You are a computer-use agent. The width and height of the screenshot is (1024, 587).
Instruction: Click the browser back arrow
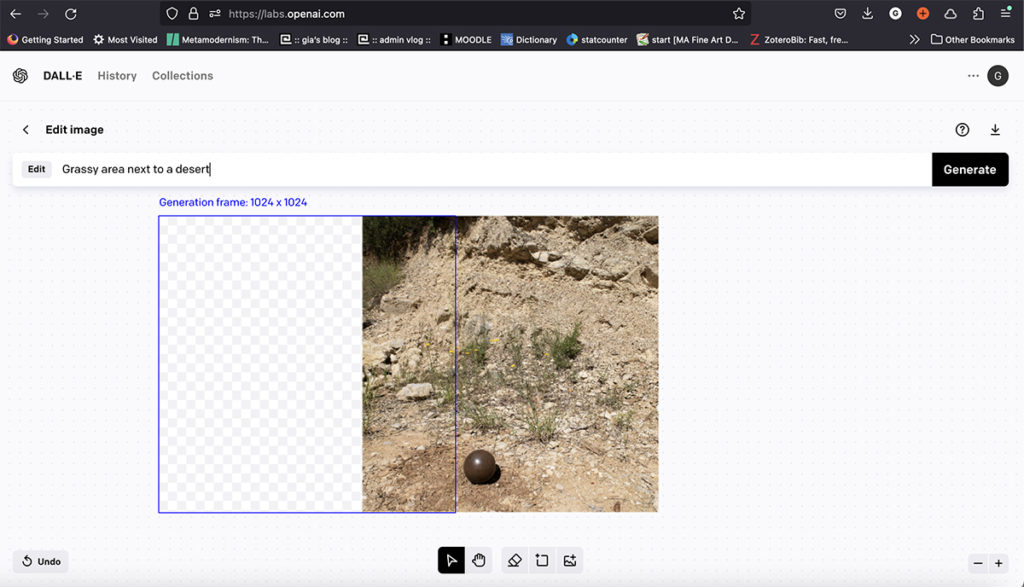pos(16,14)
